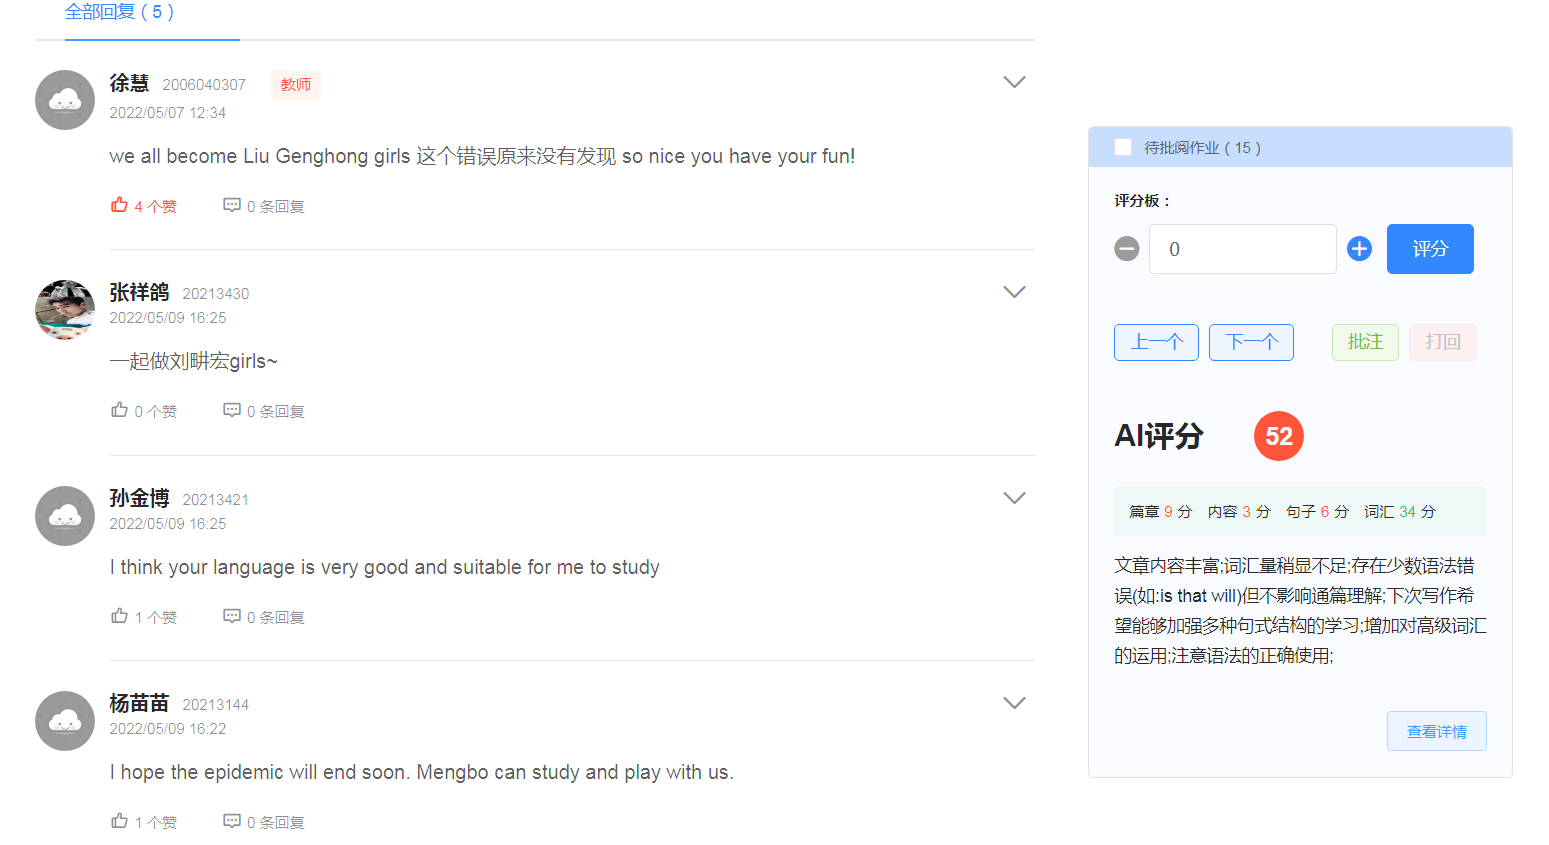Click the score input field
The image size is (1549, 845).
(x=1242, y=249)
